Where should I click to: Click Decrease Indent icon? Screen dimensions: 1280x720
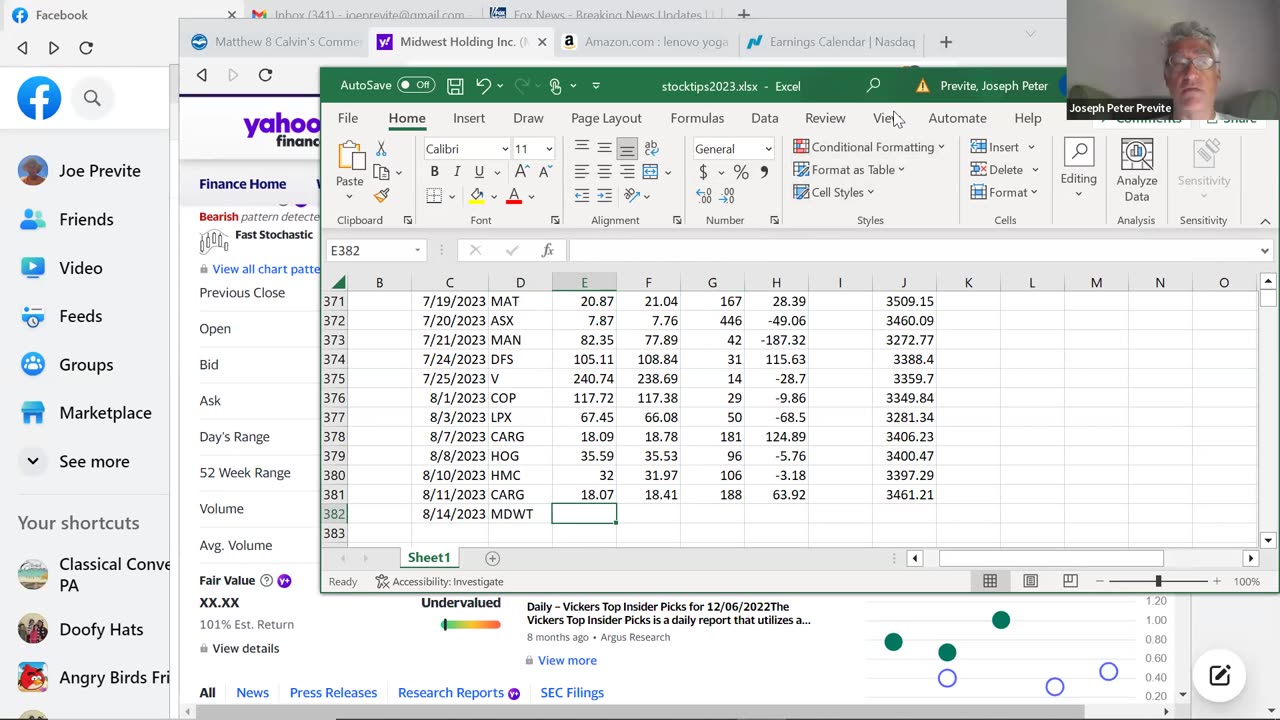[582, 196]
